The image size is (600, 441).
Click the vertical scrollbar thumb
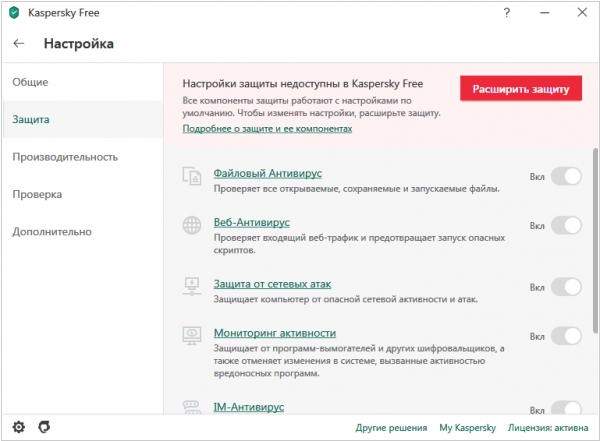click(595, 240)
